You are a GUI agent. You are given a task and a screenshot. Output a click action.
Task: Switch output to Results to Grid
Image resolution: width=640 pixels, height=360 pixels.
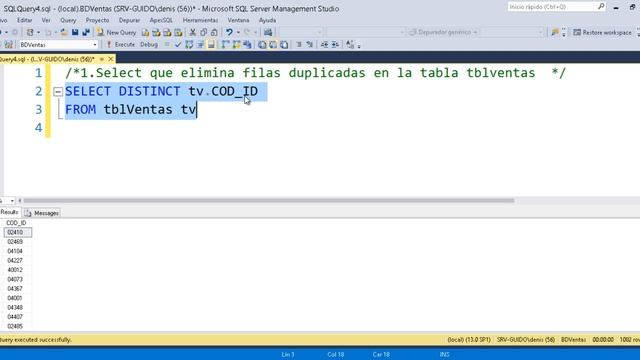[273, 44]
